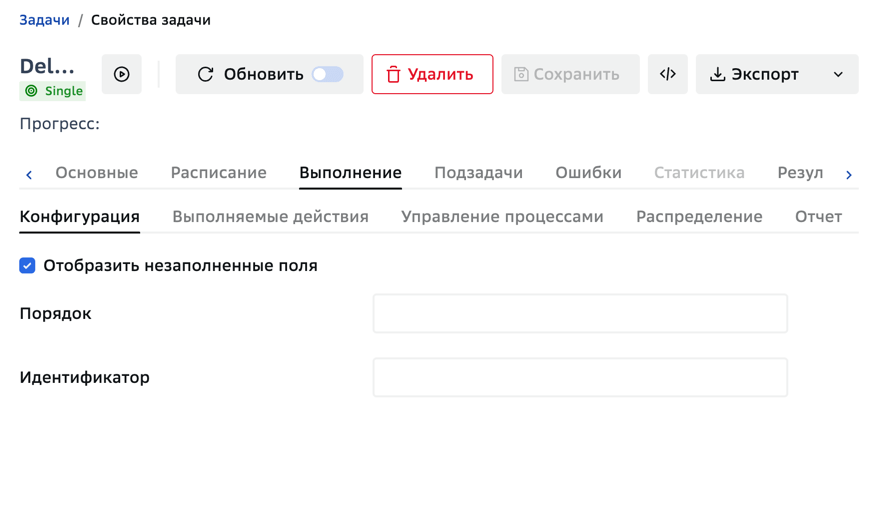Screen dimensions: 878x515
Task: Click the Свойства задачи breadcrumb text
Action: [151, 20]
